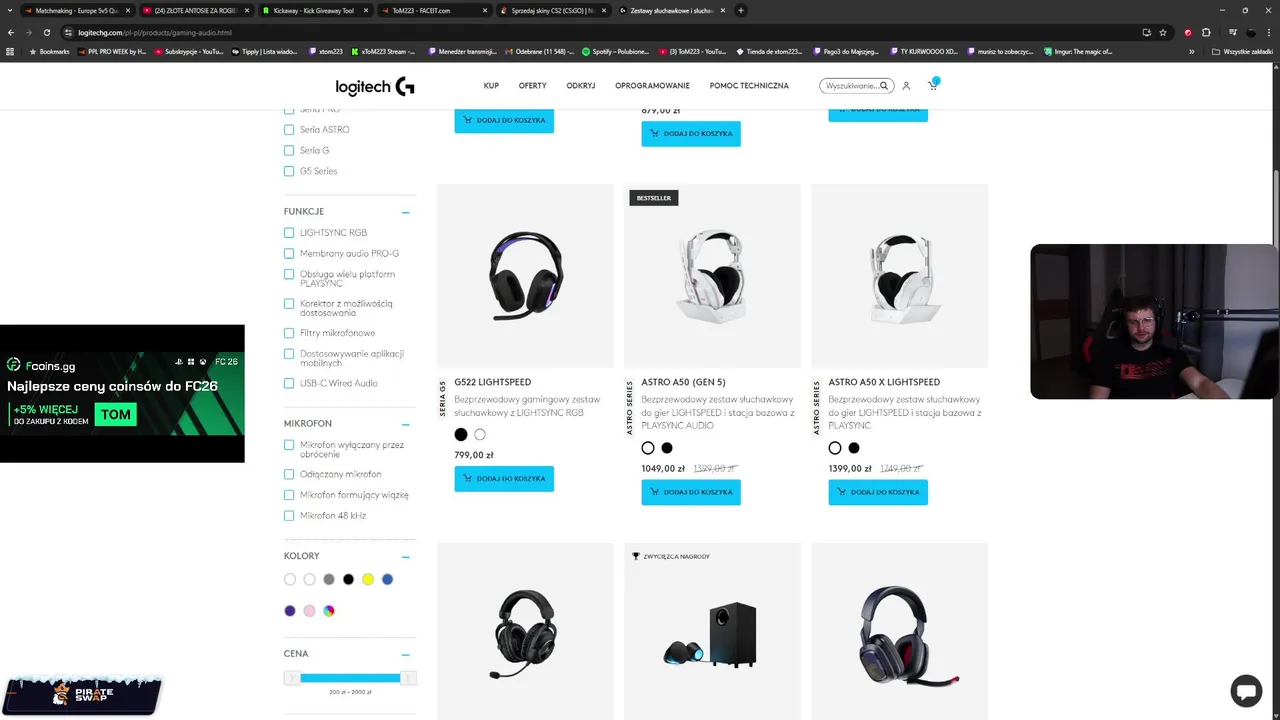This screenshot has height=720, width=1280.
Task: Click the minimum price slider handle
Action: point(293,678)
